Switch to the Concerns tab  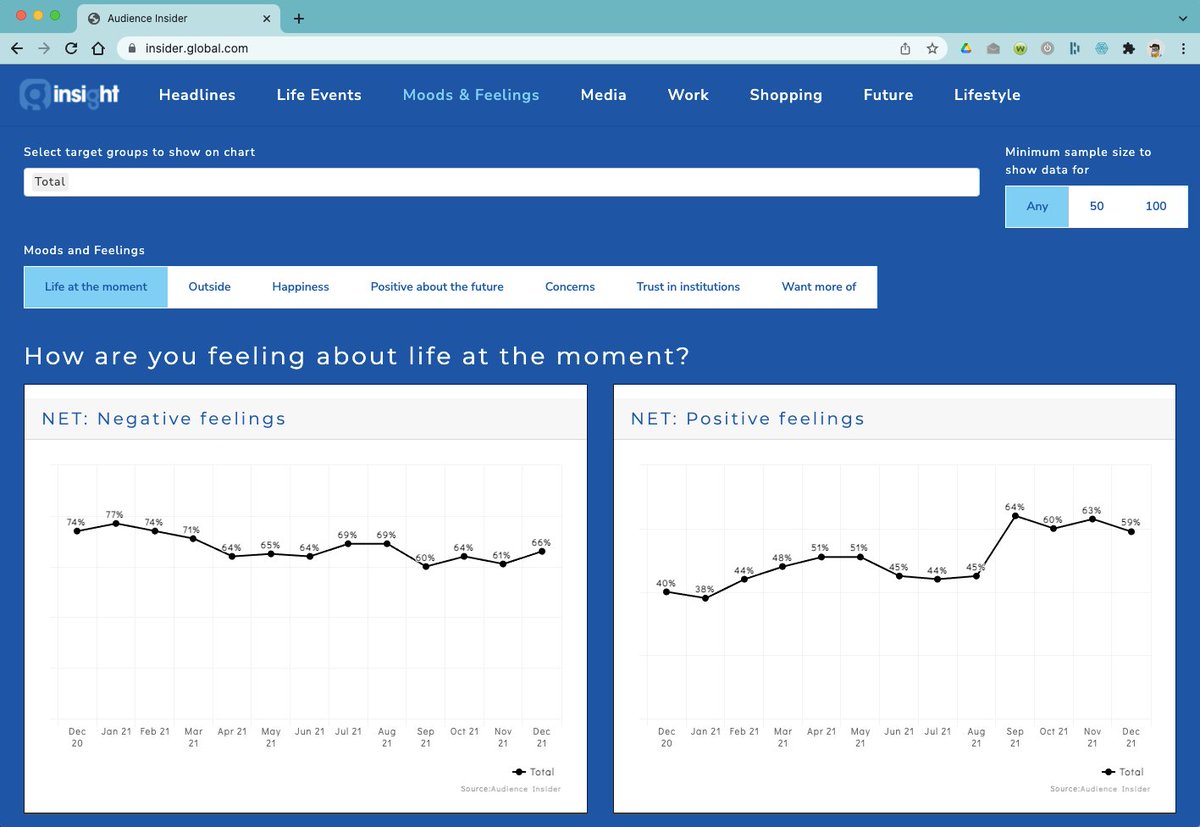pos(570,287)
